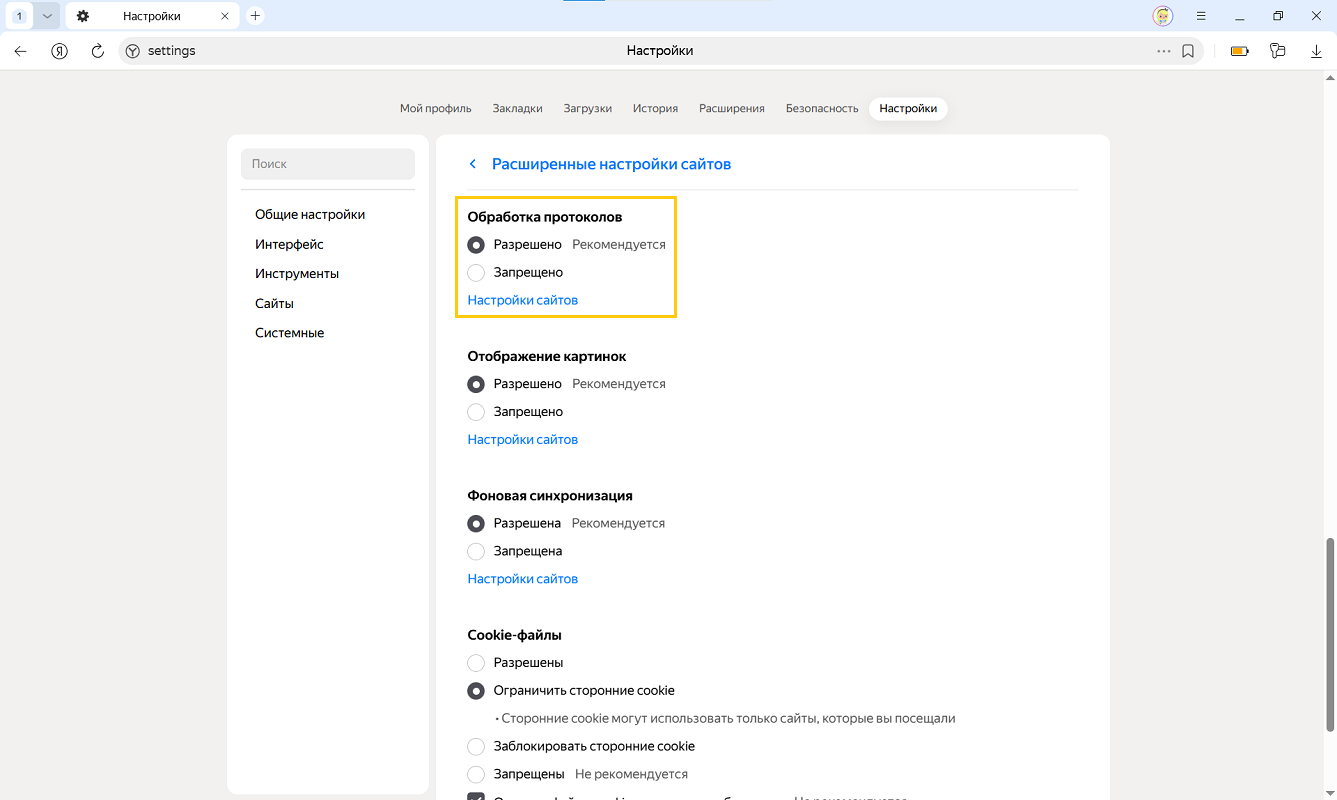Expand the tab list dropdown arrow
The image size is (1337, 800).
click(x=46, y=16)
